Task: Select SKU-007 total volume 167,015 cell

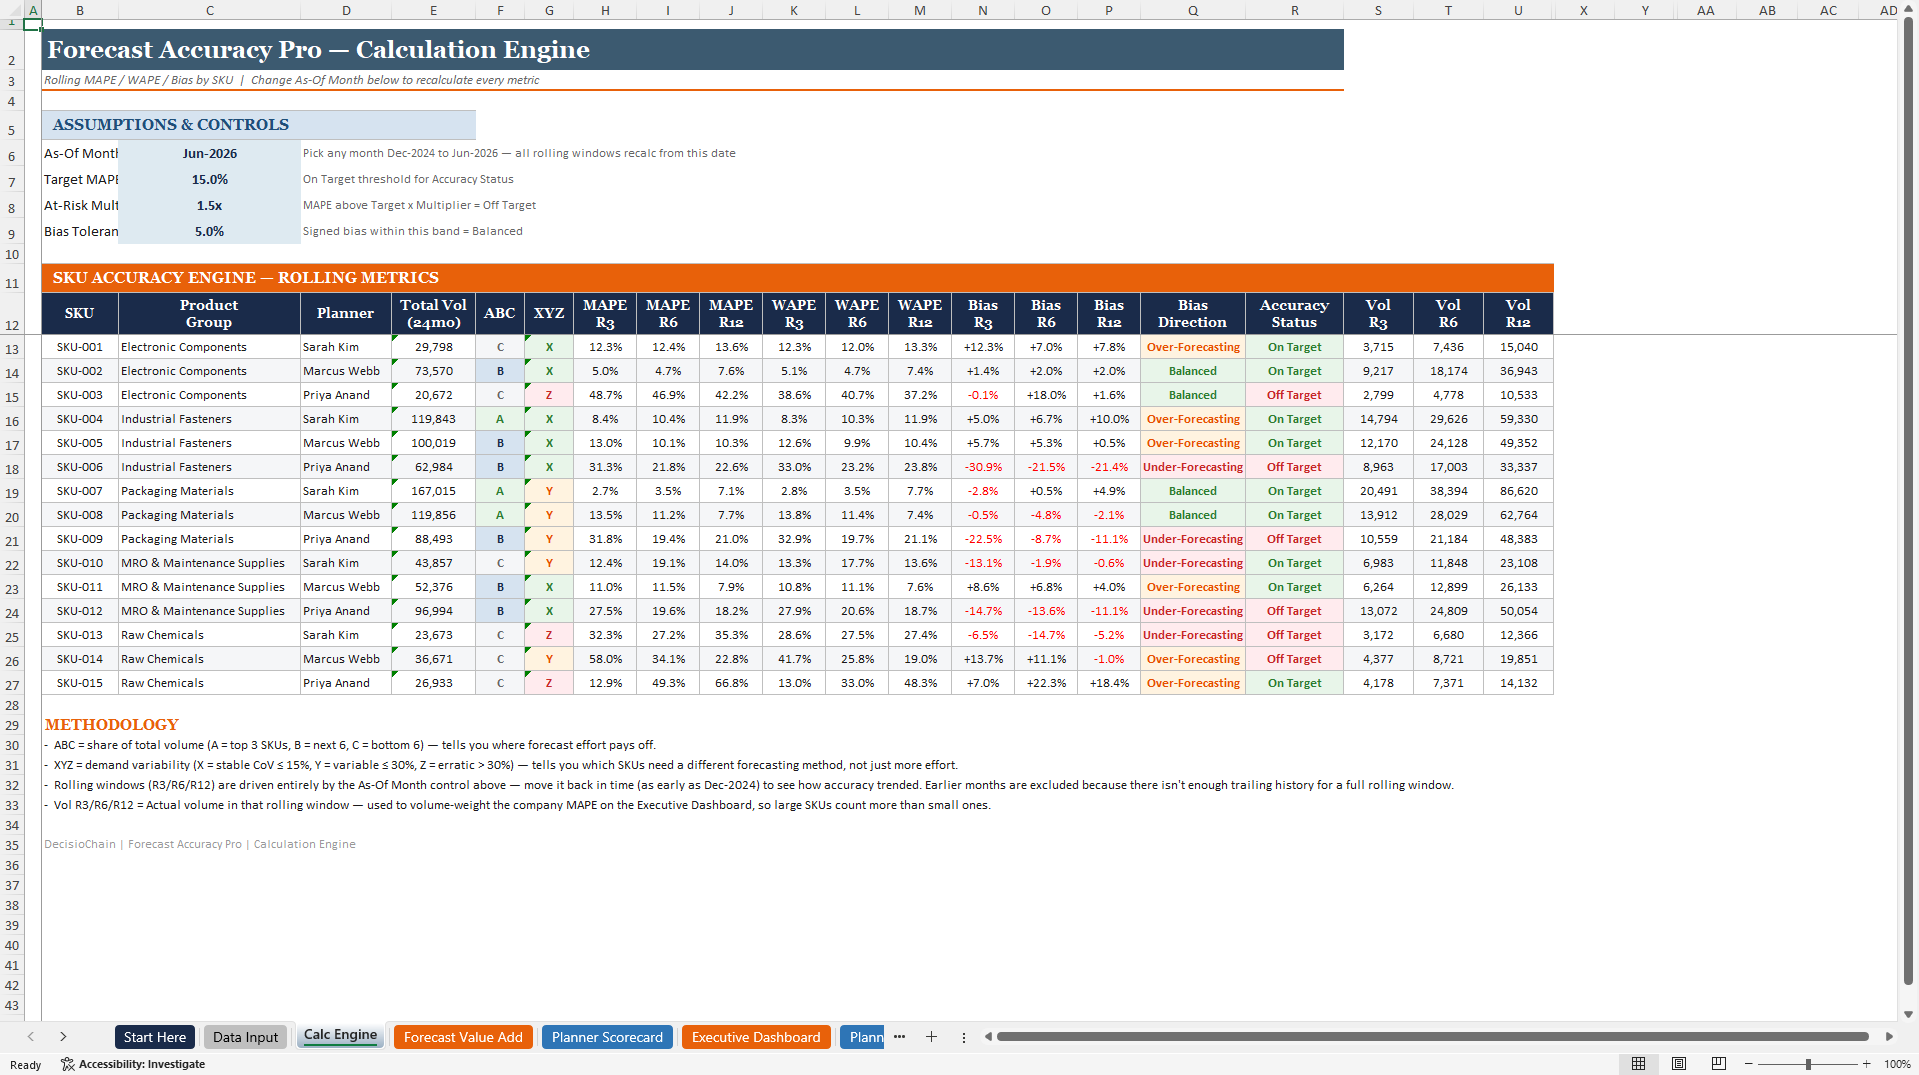Action: tap(433, 491)
